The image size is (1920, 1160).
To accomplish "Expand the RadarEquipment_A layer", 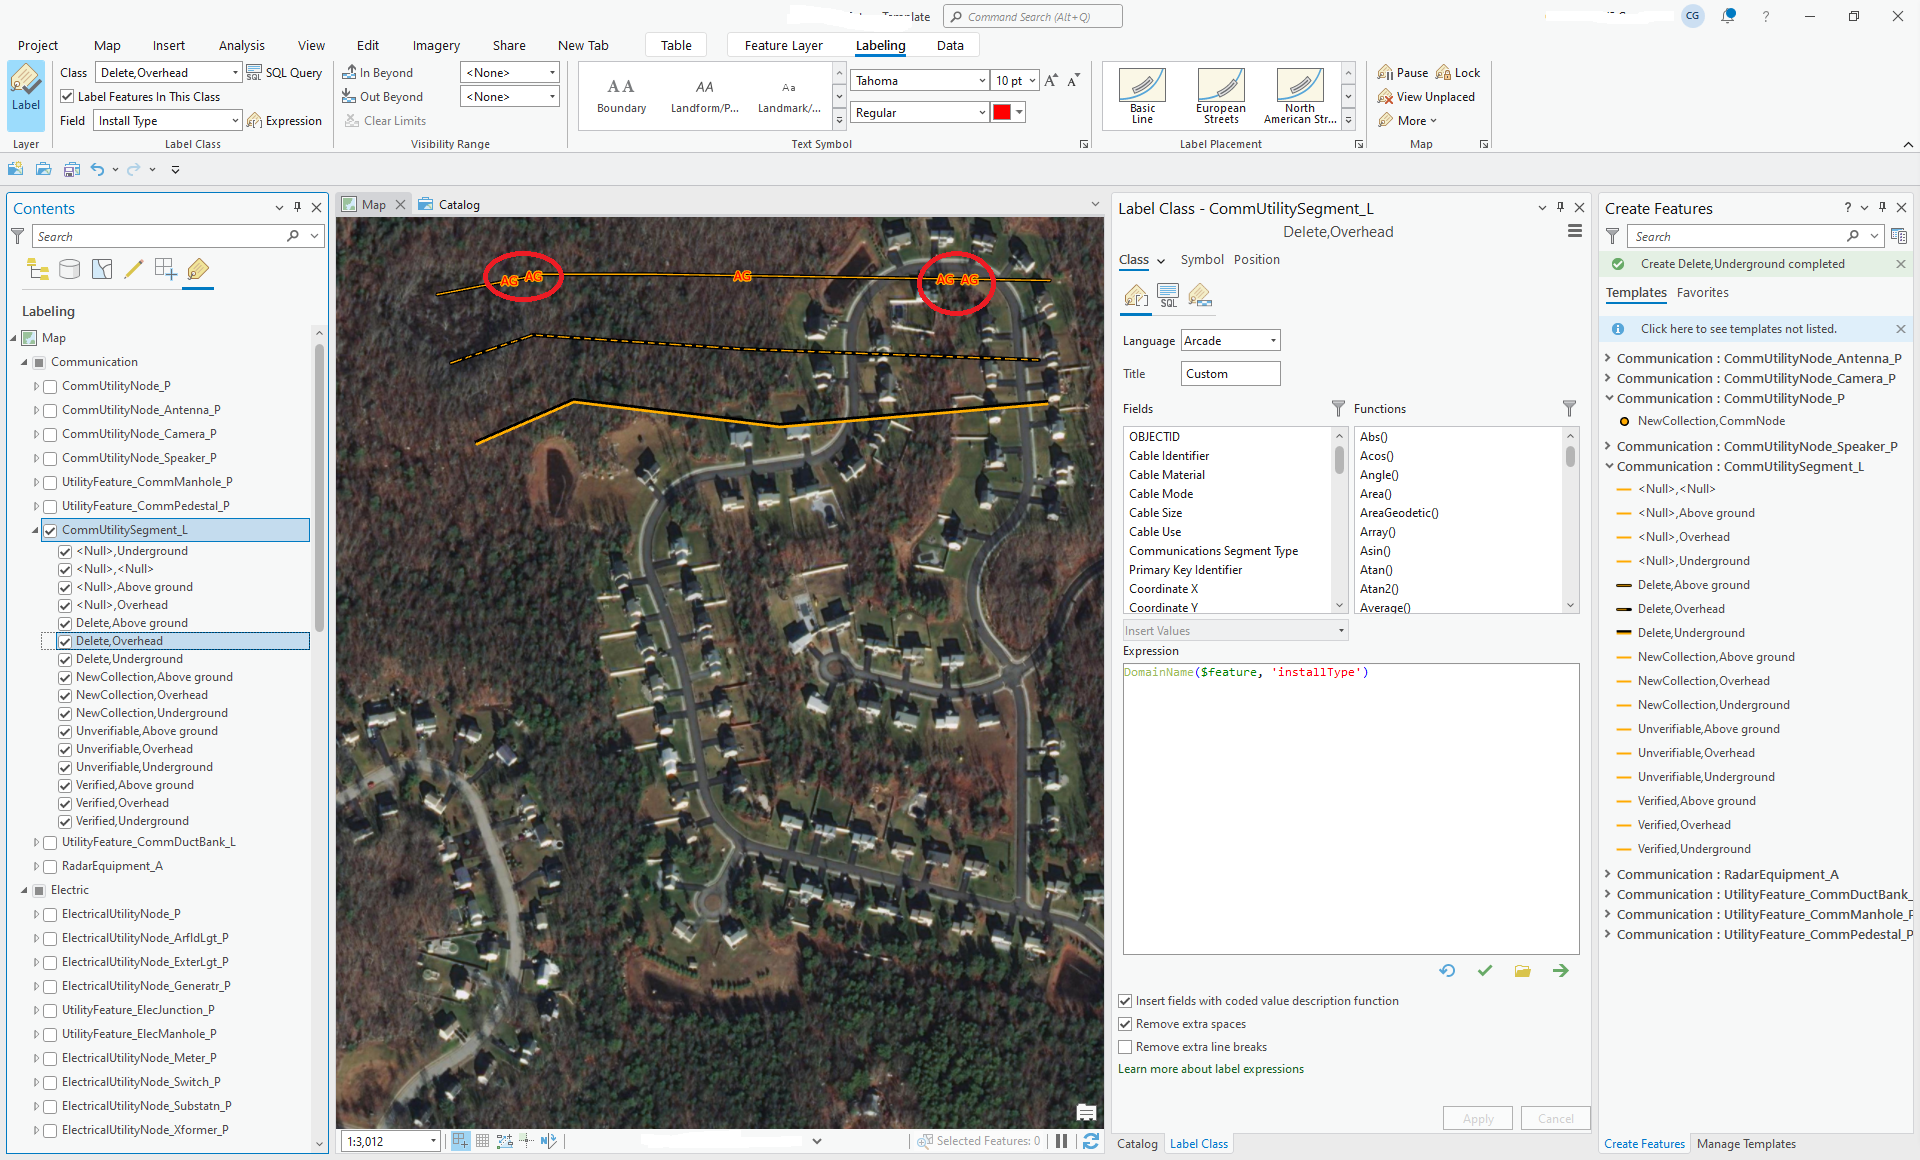I will [36, 866].
